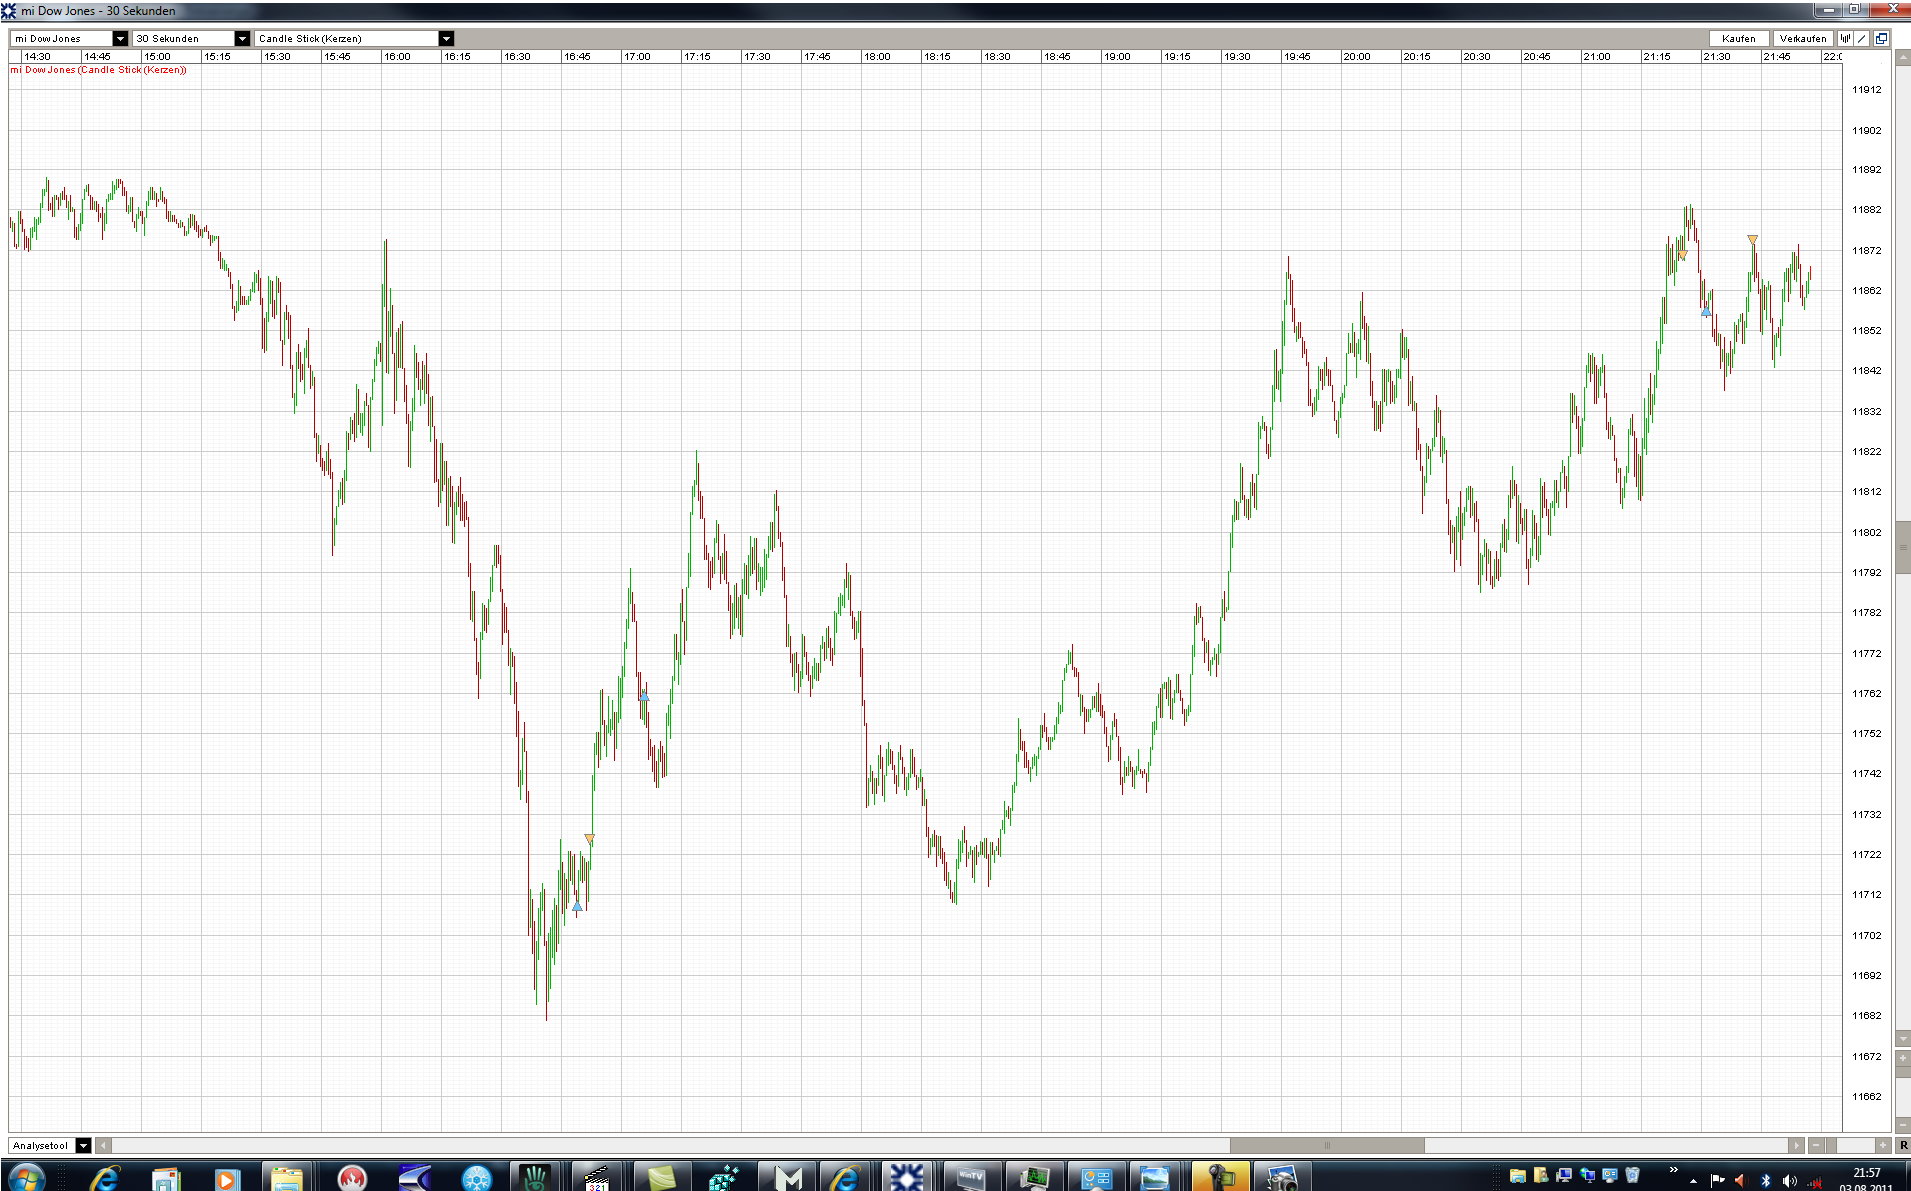Screen dimensions: 1911x1191
Task: Click the 11912 price axis label
Action: [x=1867, y=90]
